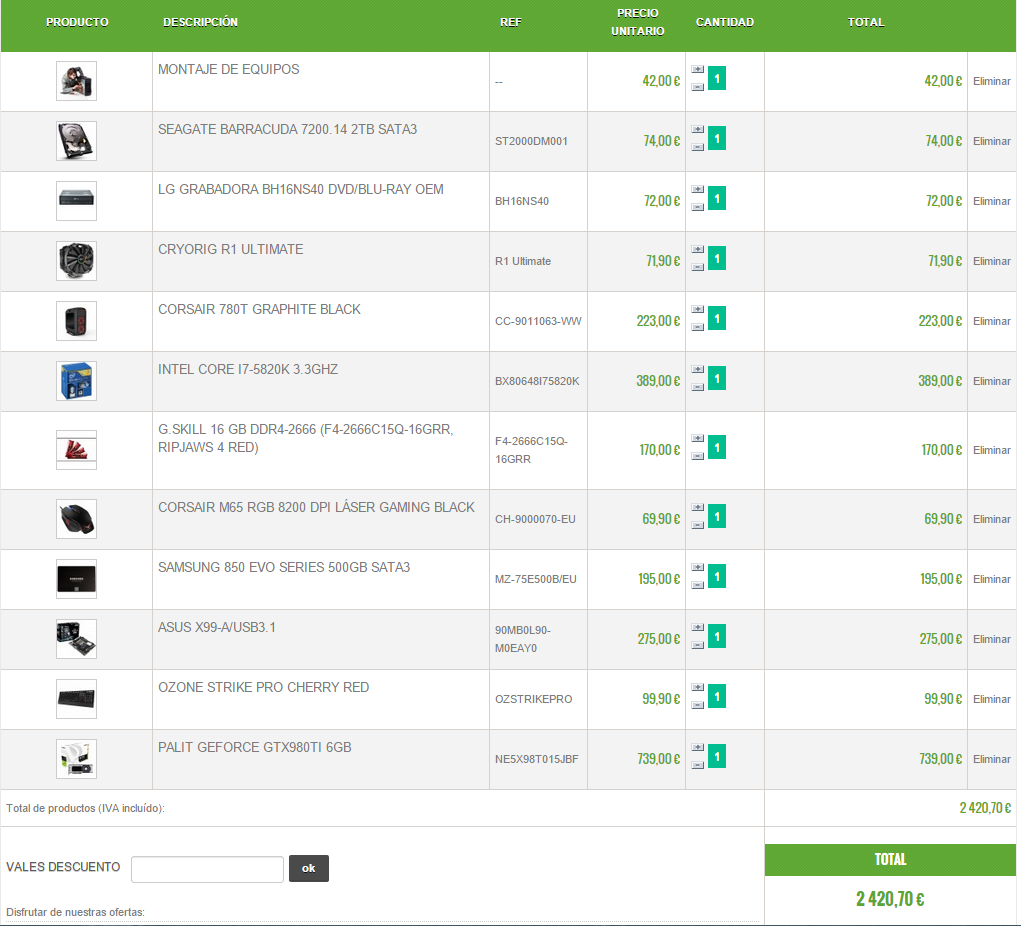Image resolution: width=1021 pixels, height=926 pixels.
Task: Decrease INTEL CORE I7-5820K quantity
Action: point(697,386)
